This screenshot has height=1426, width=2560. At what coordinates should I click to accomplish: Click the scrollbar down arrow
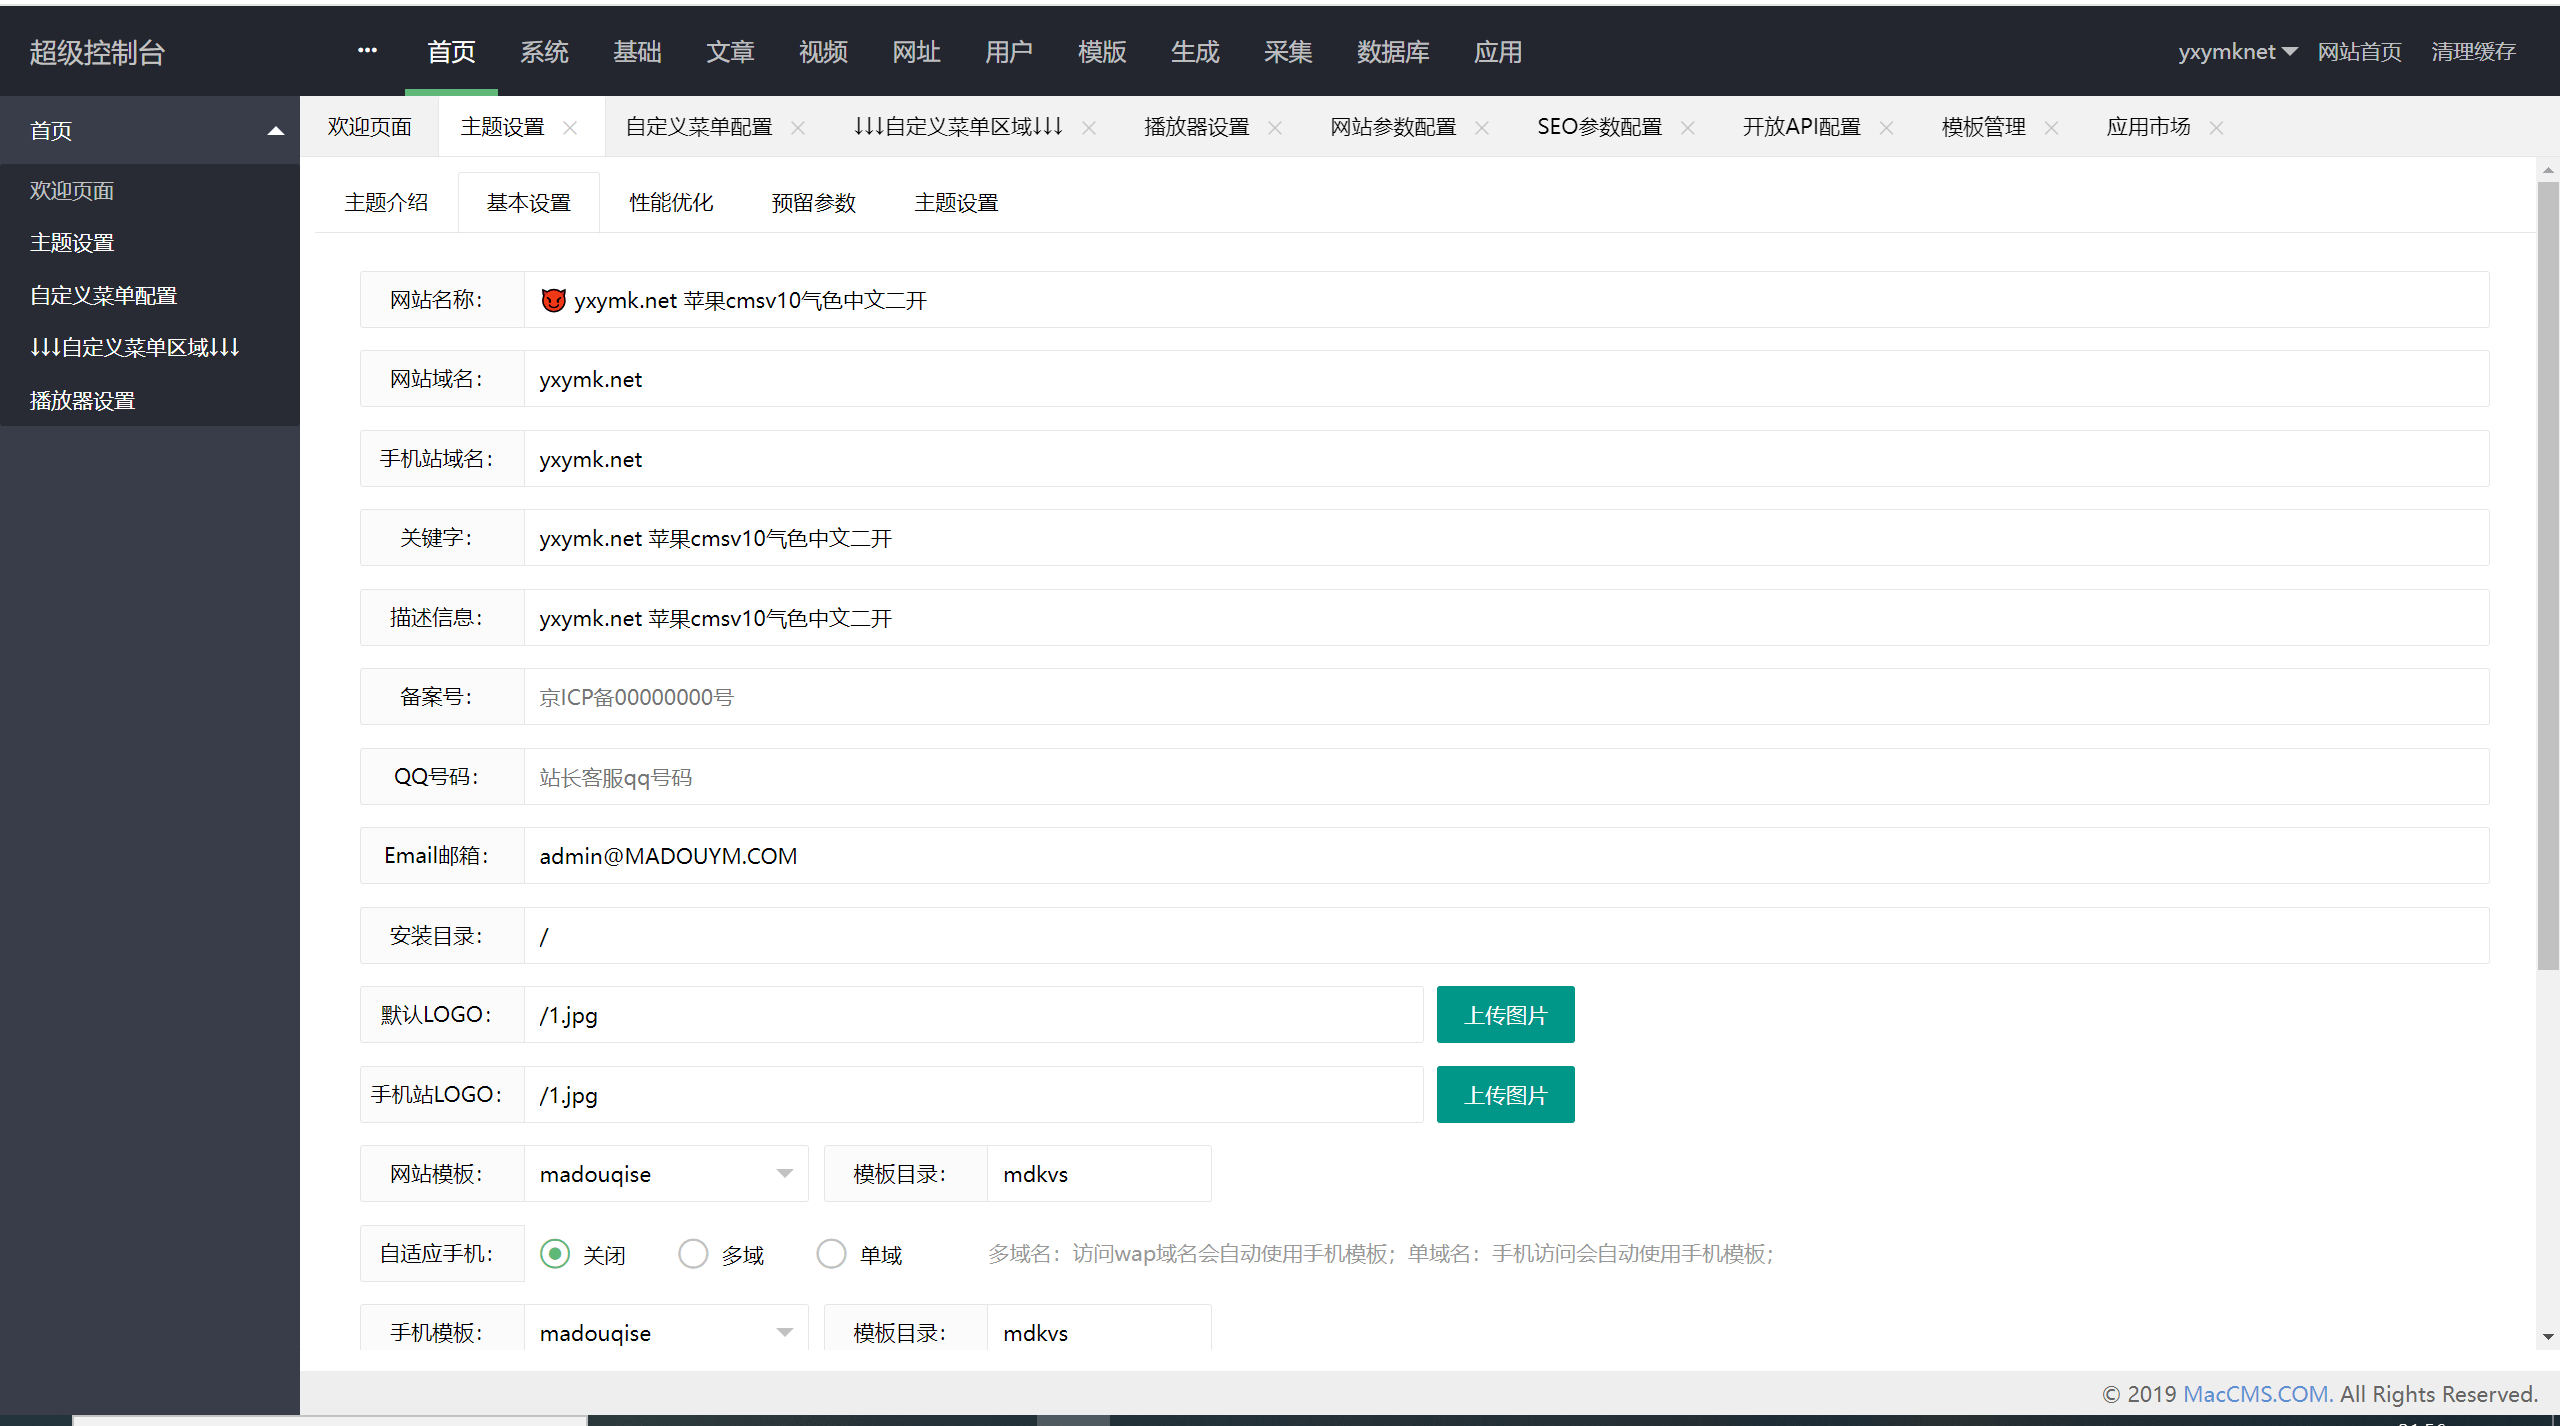click(x=2548, y=1337)
